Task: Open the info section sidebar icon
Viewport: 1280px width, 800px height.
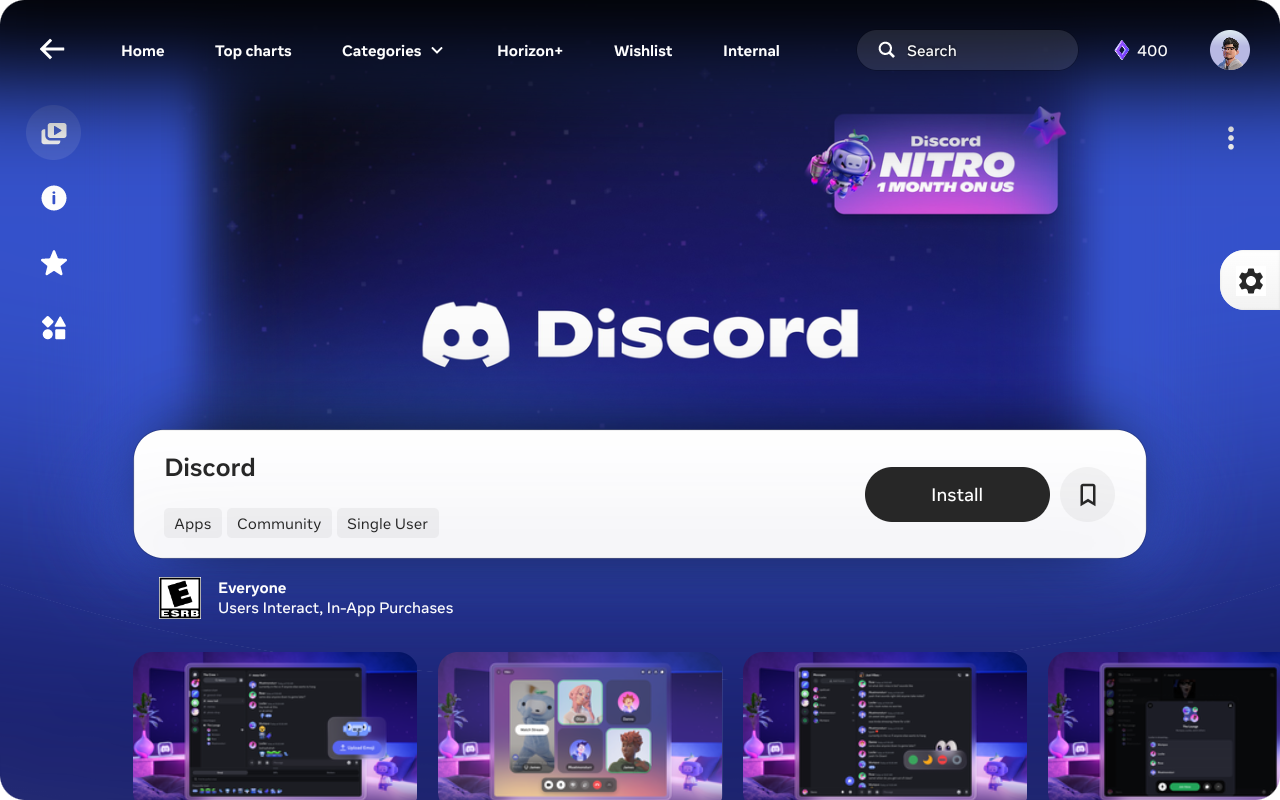Action: click(53, 198)
